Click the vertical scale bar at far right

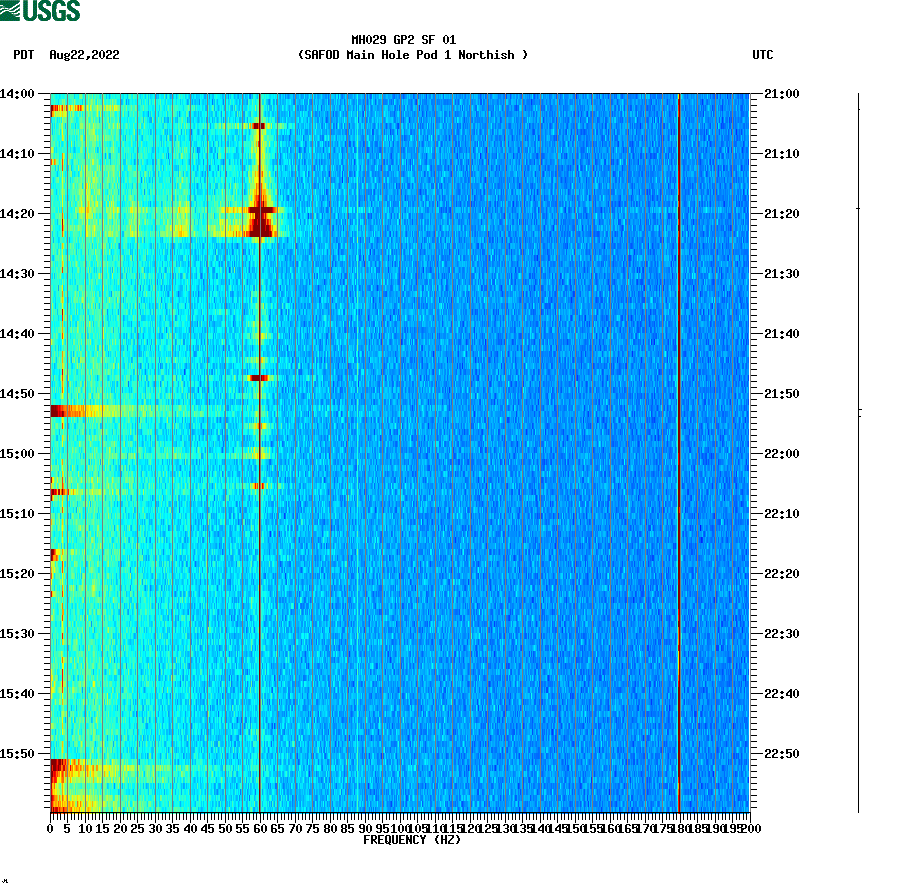(x=857, y=450)
